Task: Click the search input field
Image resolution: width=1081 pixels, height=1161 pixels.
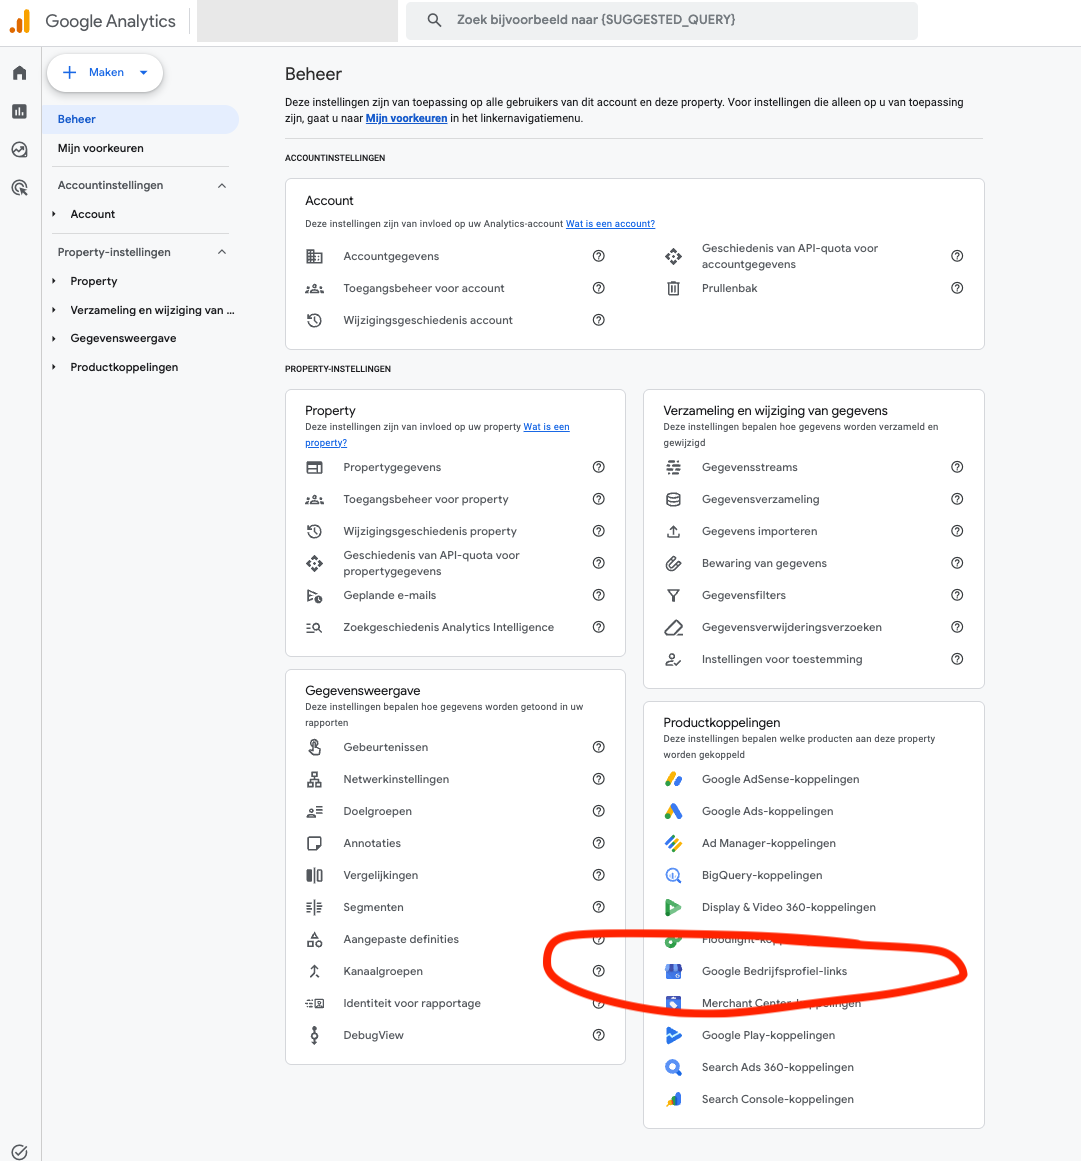Action: 662,20
